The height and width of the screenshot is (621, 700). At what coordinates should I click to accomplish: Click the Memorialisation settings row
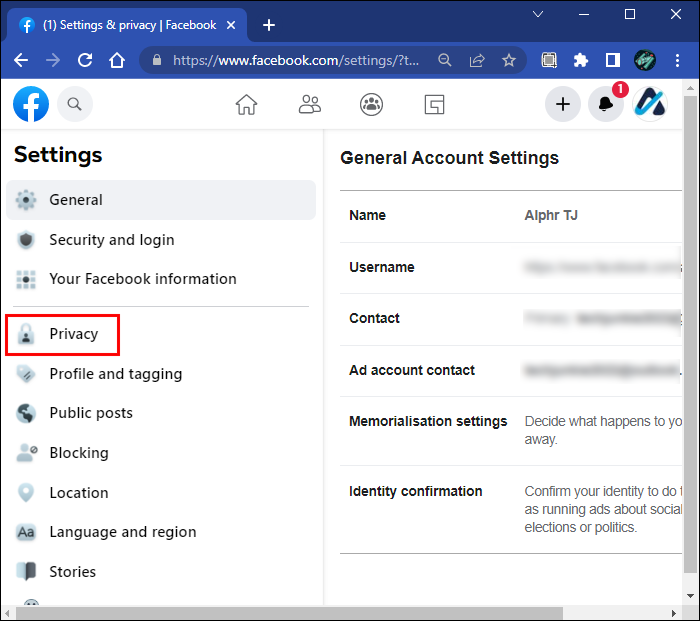pyautogui.click(x=428, y=421)
